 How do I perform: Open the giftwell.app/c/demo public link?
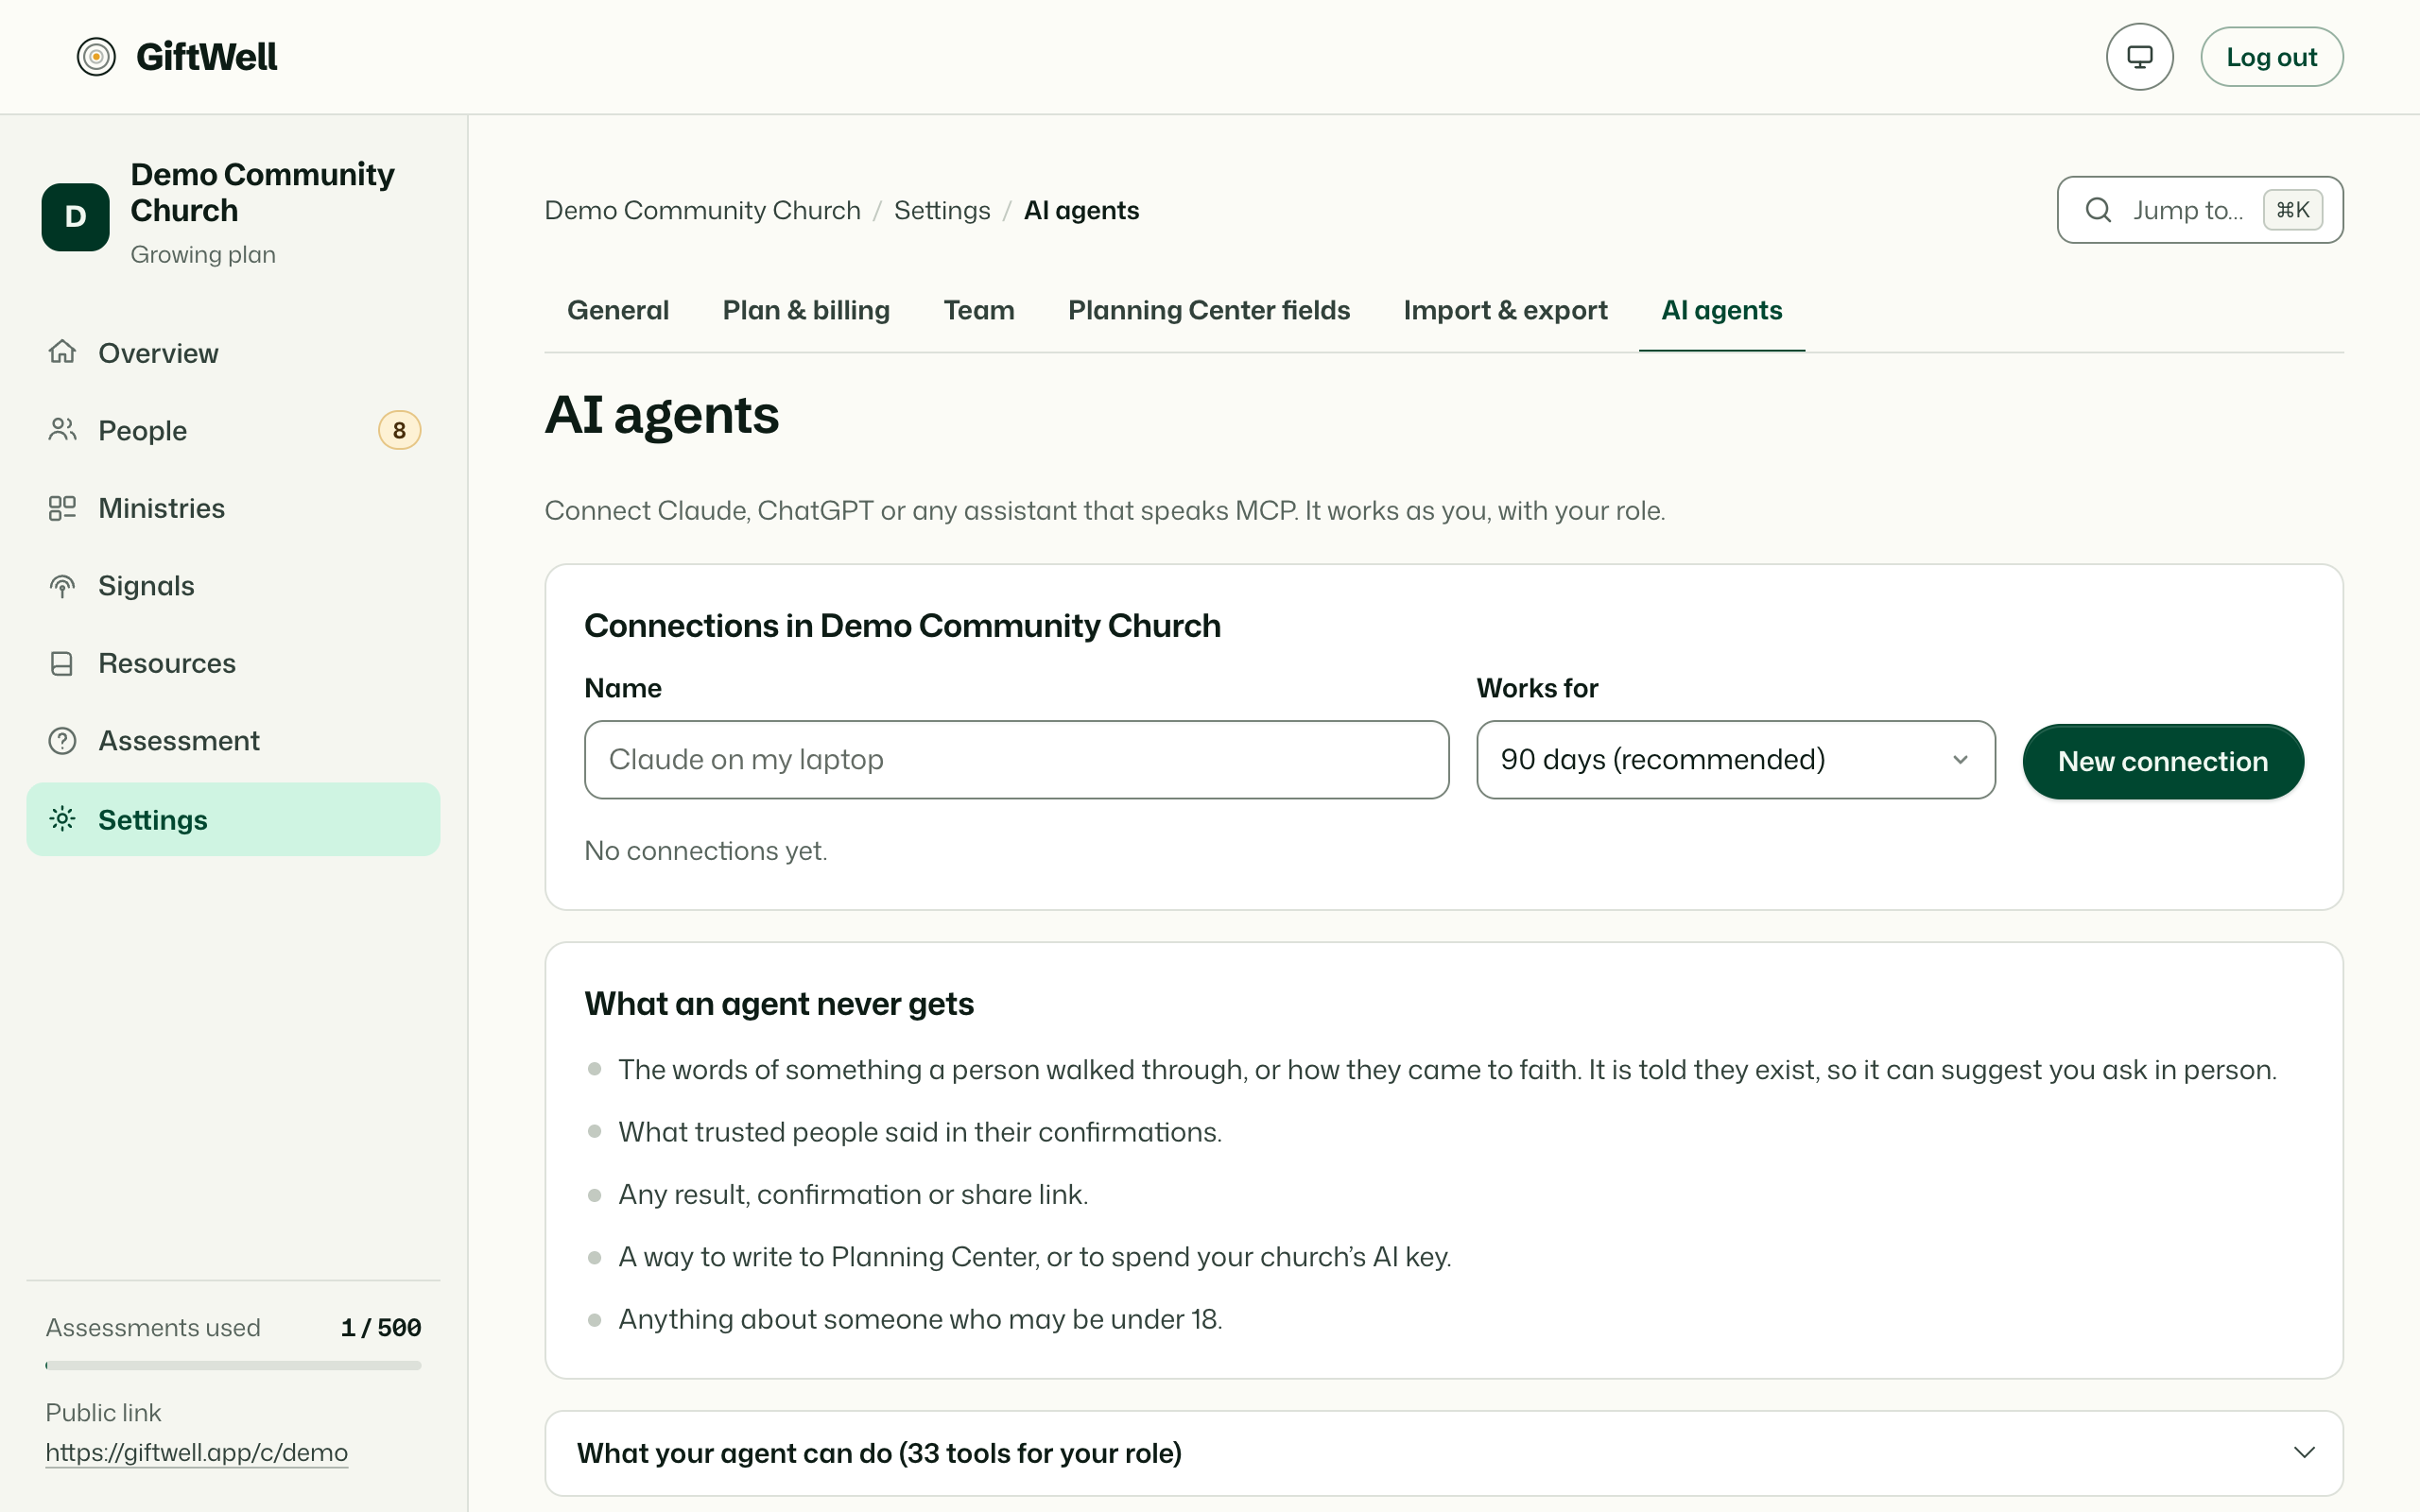click(x=196, y=1452)
